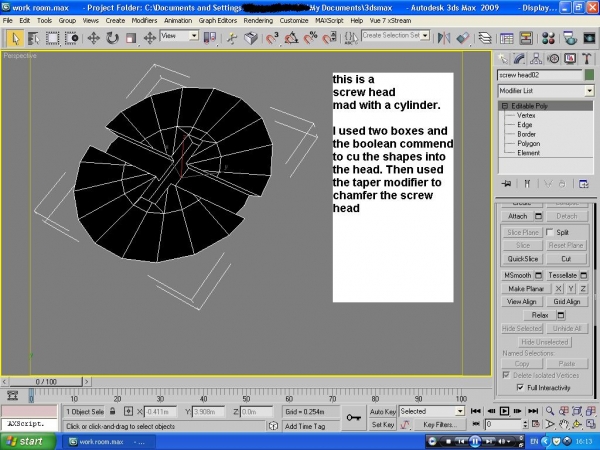Viewport: 600px width, 450px height.
Task: Collapse the Editable Poly stack entry
Action: 505,106
